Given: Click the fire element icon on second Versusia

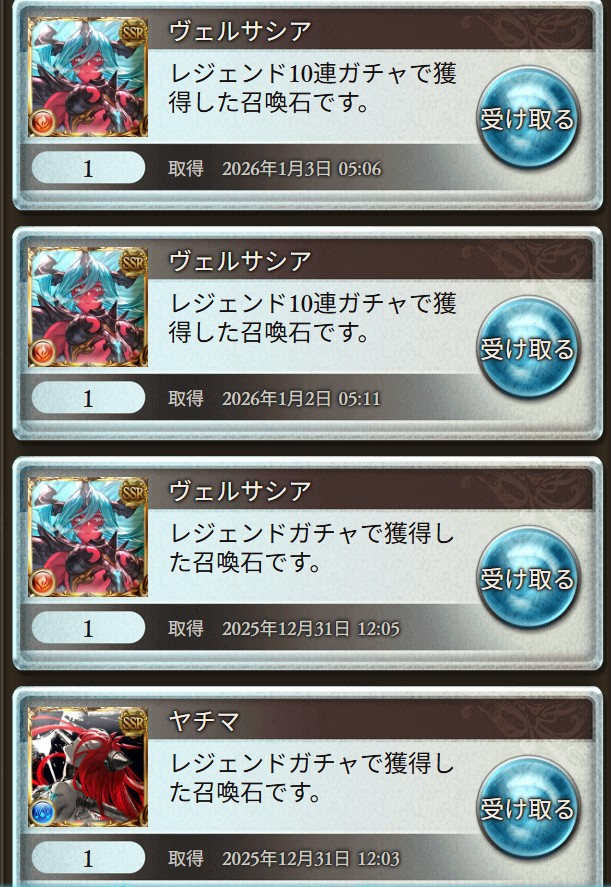Looking at the screenshot, I should (x=42, y=352).
